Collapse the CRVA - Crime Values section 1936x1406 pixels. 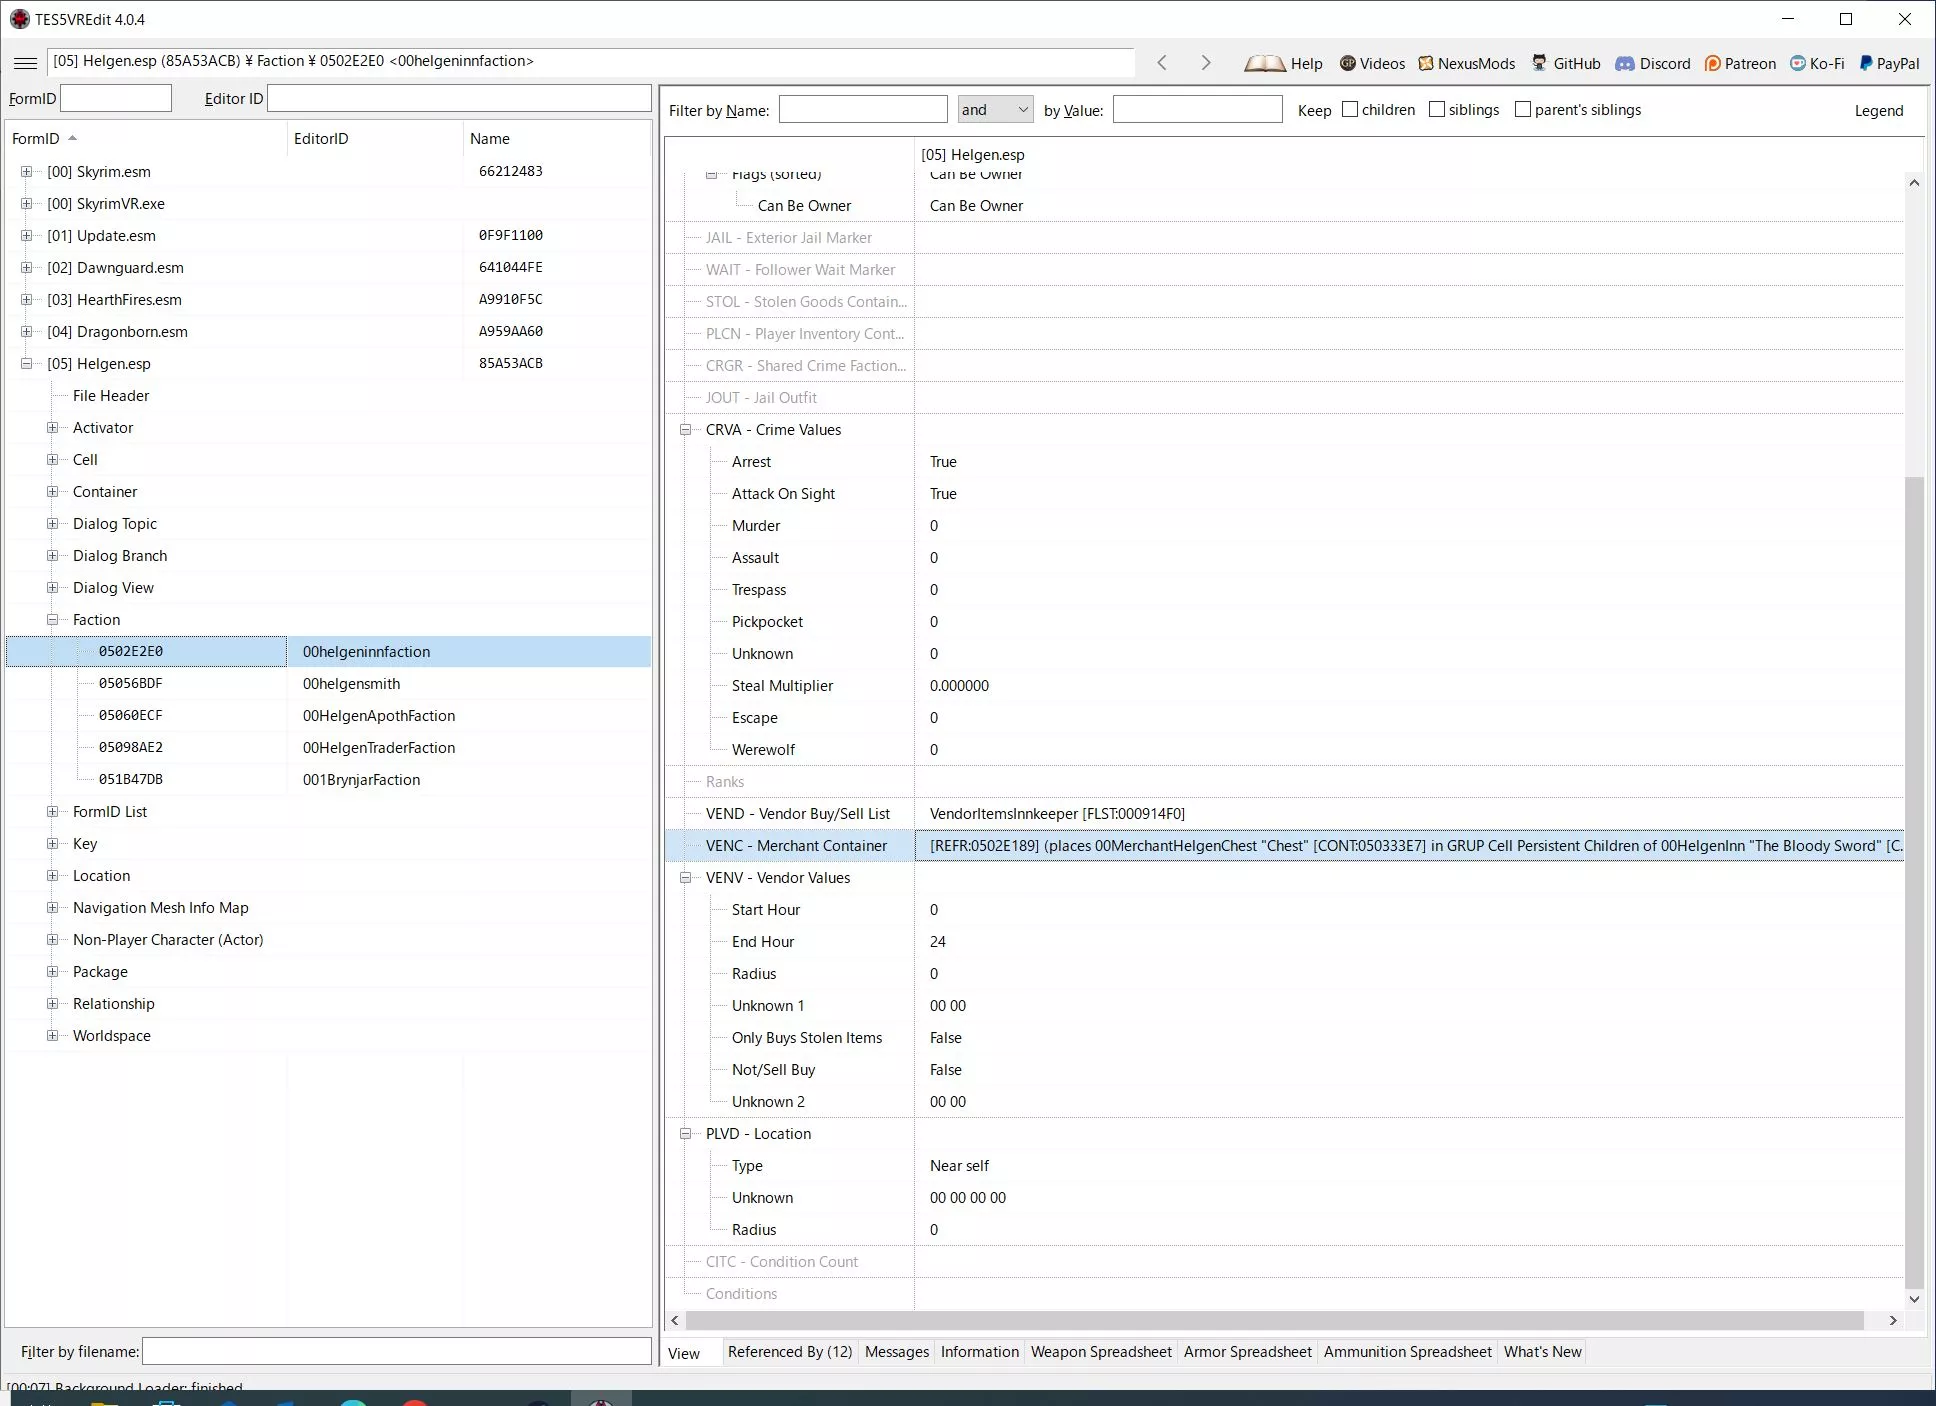click(686, 429)
